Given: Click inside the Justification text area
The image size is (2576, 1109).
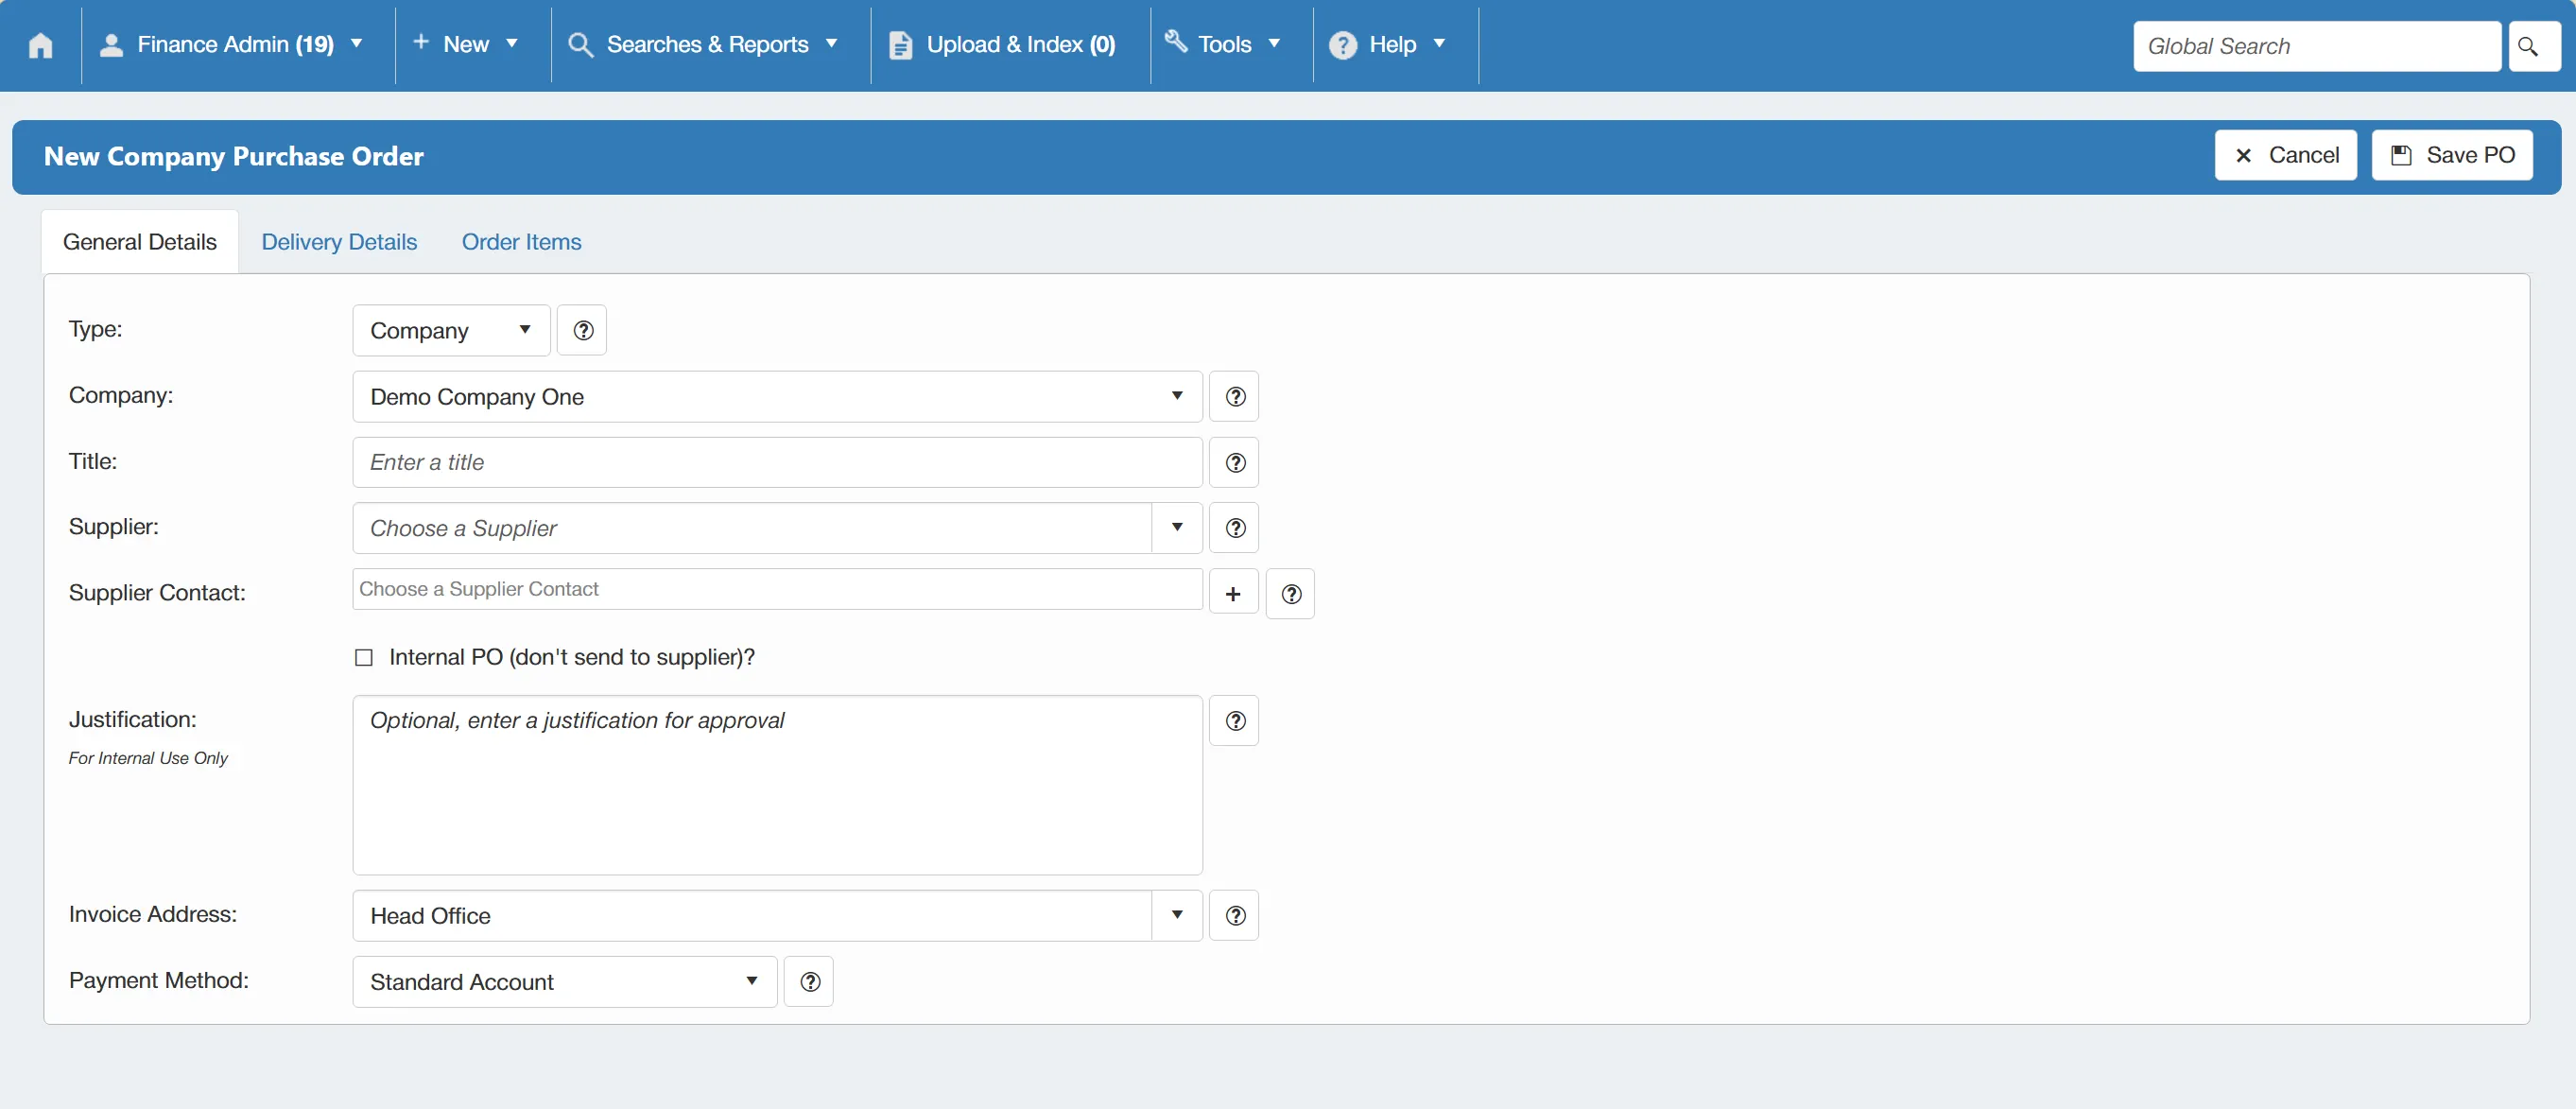Looking at the screenshot, I should pyautogui.click(x=777, y=785).
